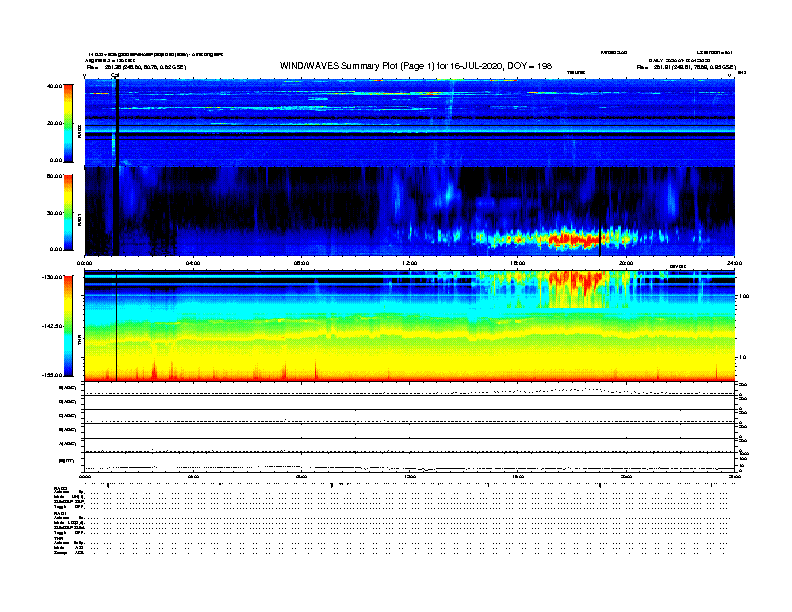The height and width of the screenshot is (612, 792).
Task: Click 24:00 tick label under RAD1 panel
Action: pyautogui.click(x=734, y=263)
